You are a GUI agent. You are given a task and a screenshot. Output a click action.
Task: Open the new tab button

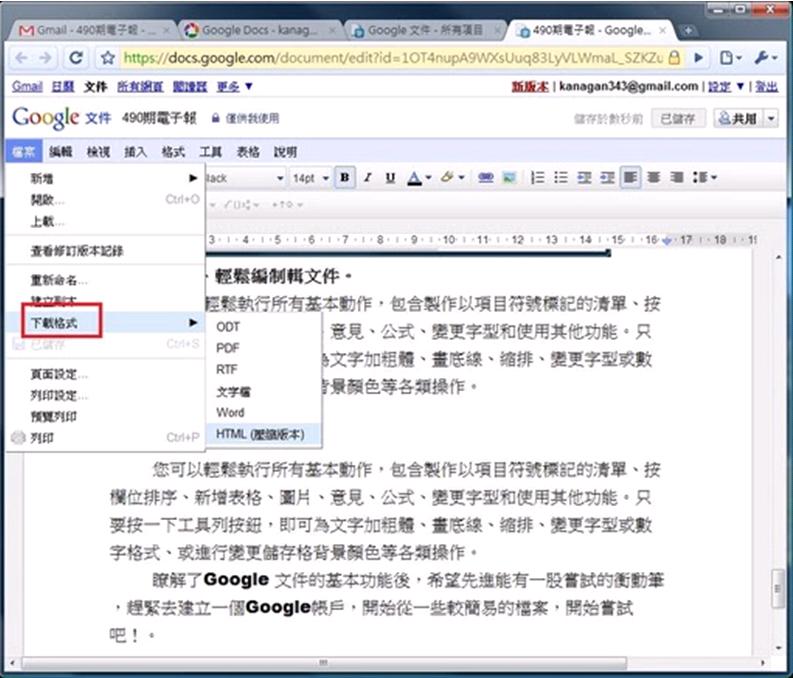(x=688, y=30)
